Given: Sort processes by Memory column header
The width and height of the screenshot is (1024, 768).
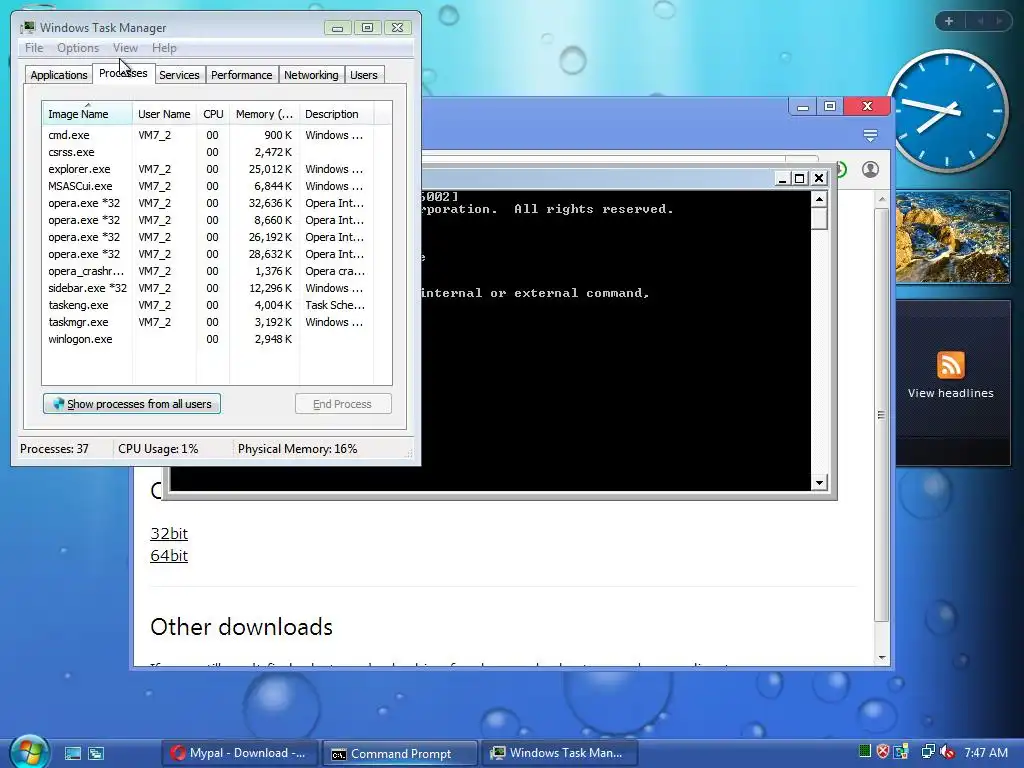Looking at the screenshot, I should pyautogui.click(x=264, y=114).
